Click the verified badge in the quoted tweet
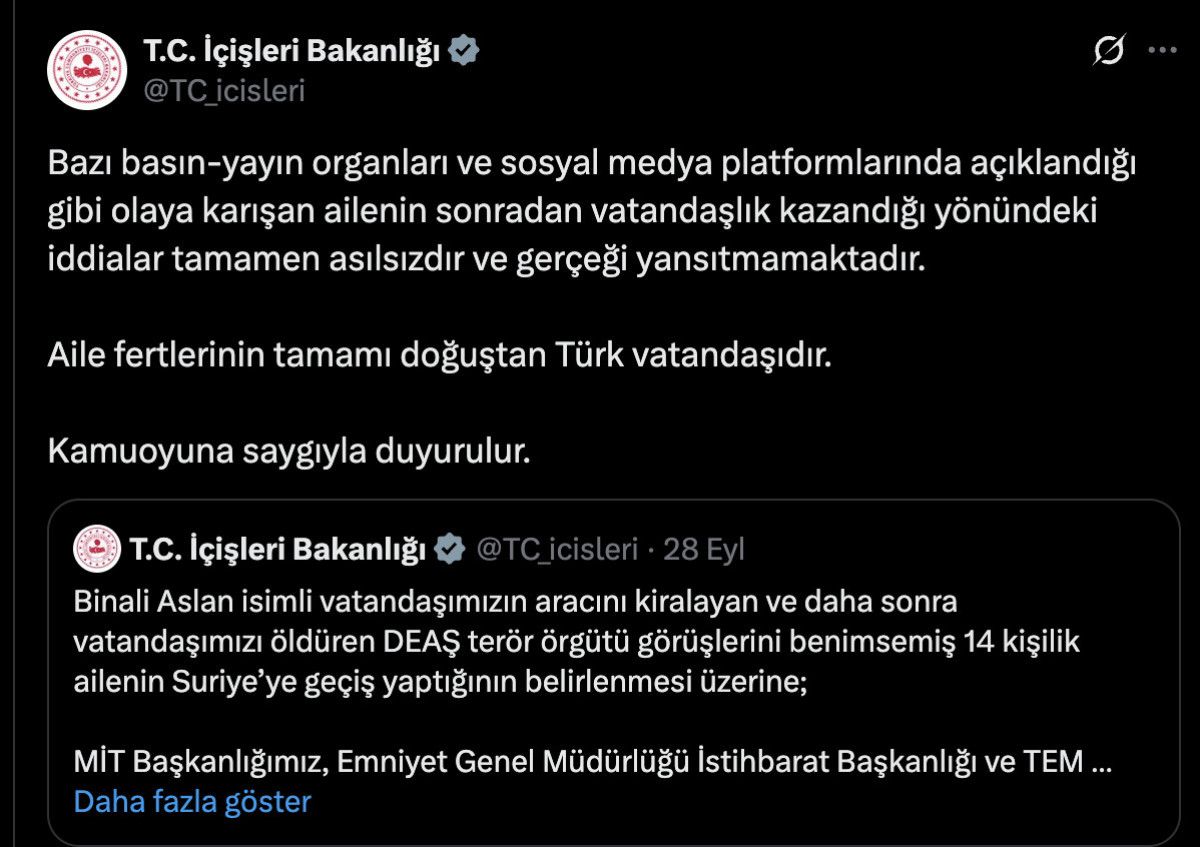This screenshot has height=847, width=1200. (x=450, y=548)
